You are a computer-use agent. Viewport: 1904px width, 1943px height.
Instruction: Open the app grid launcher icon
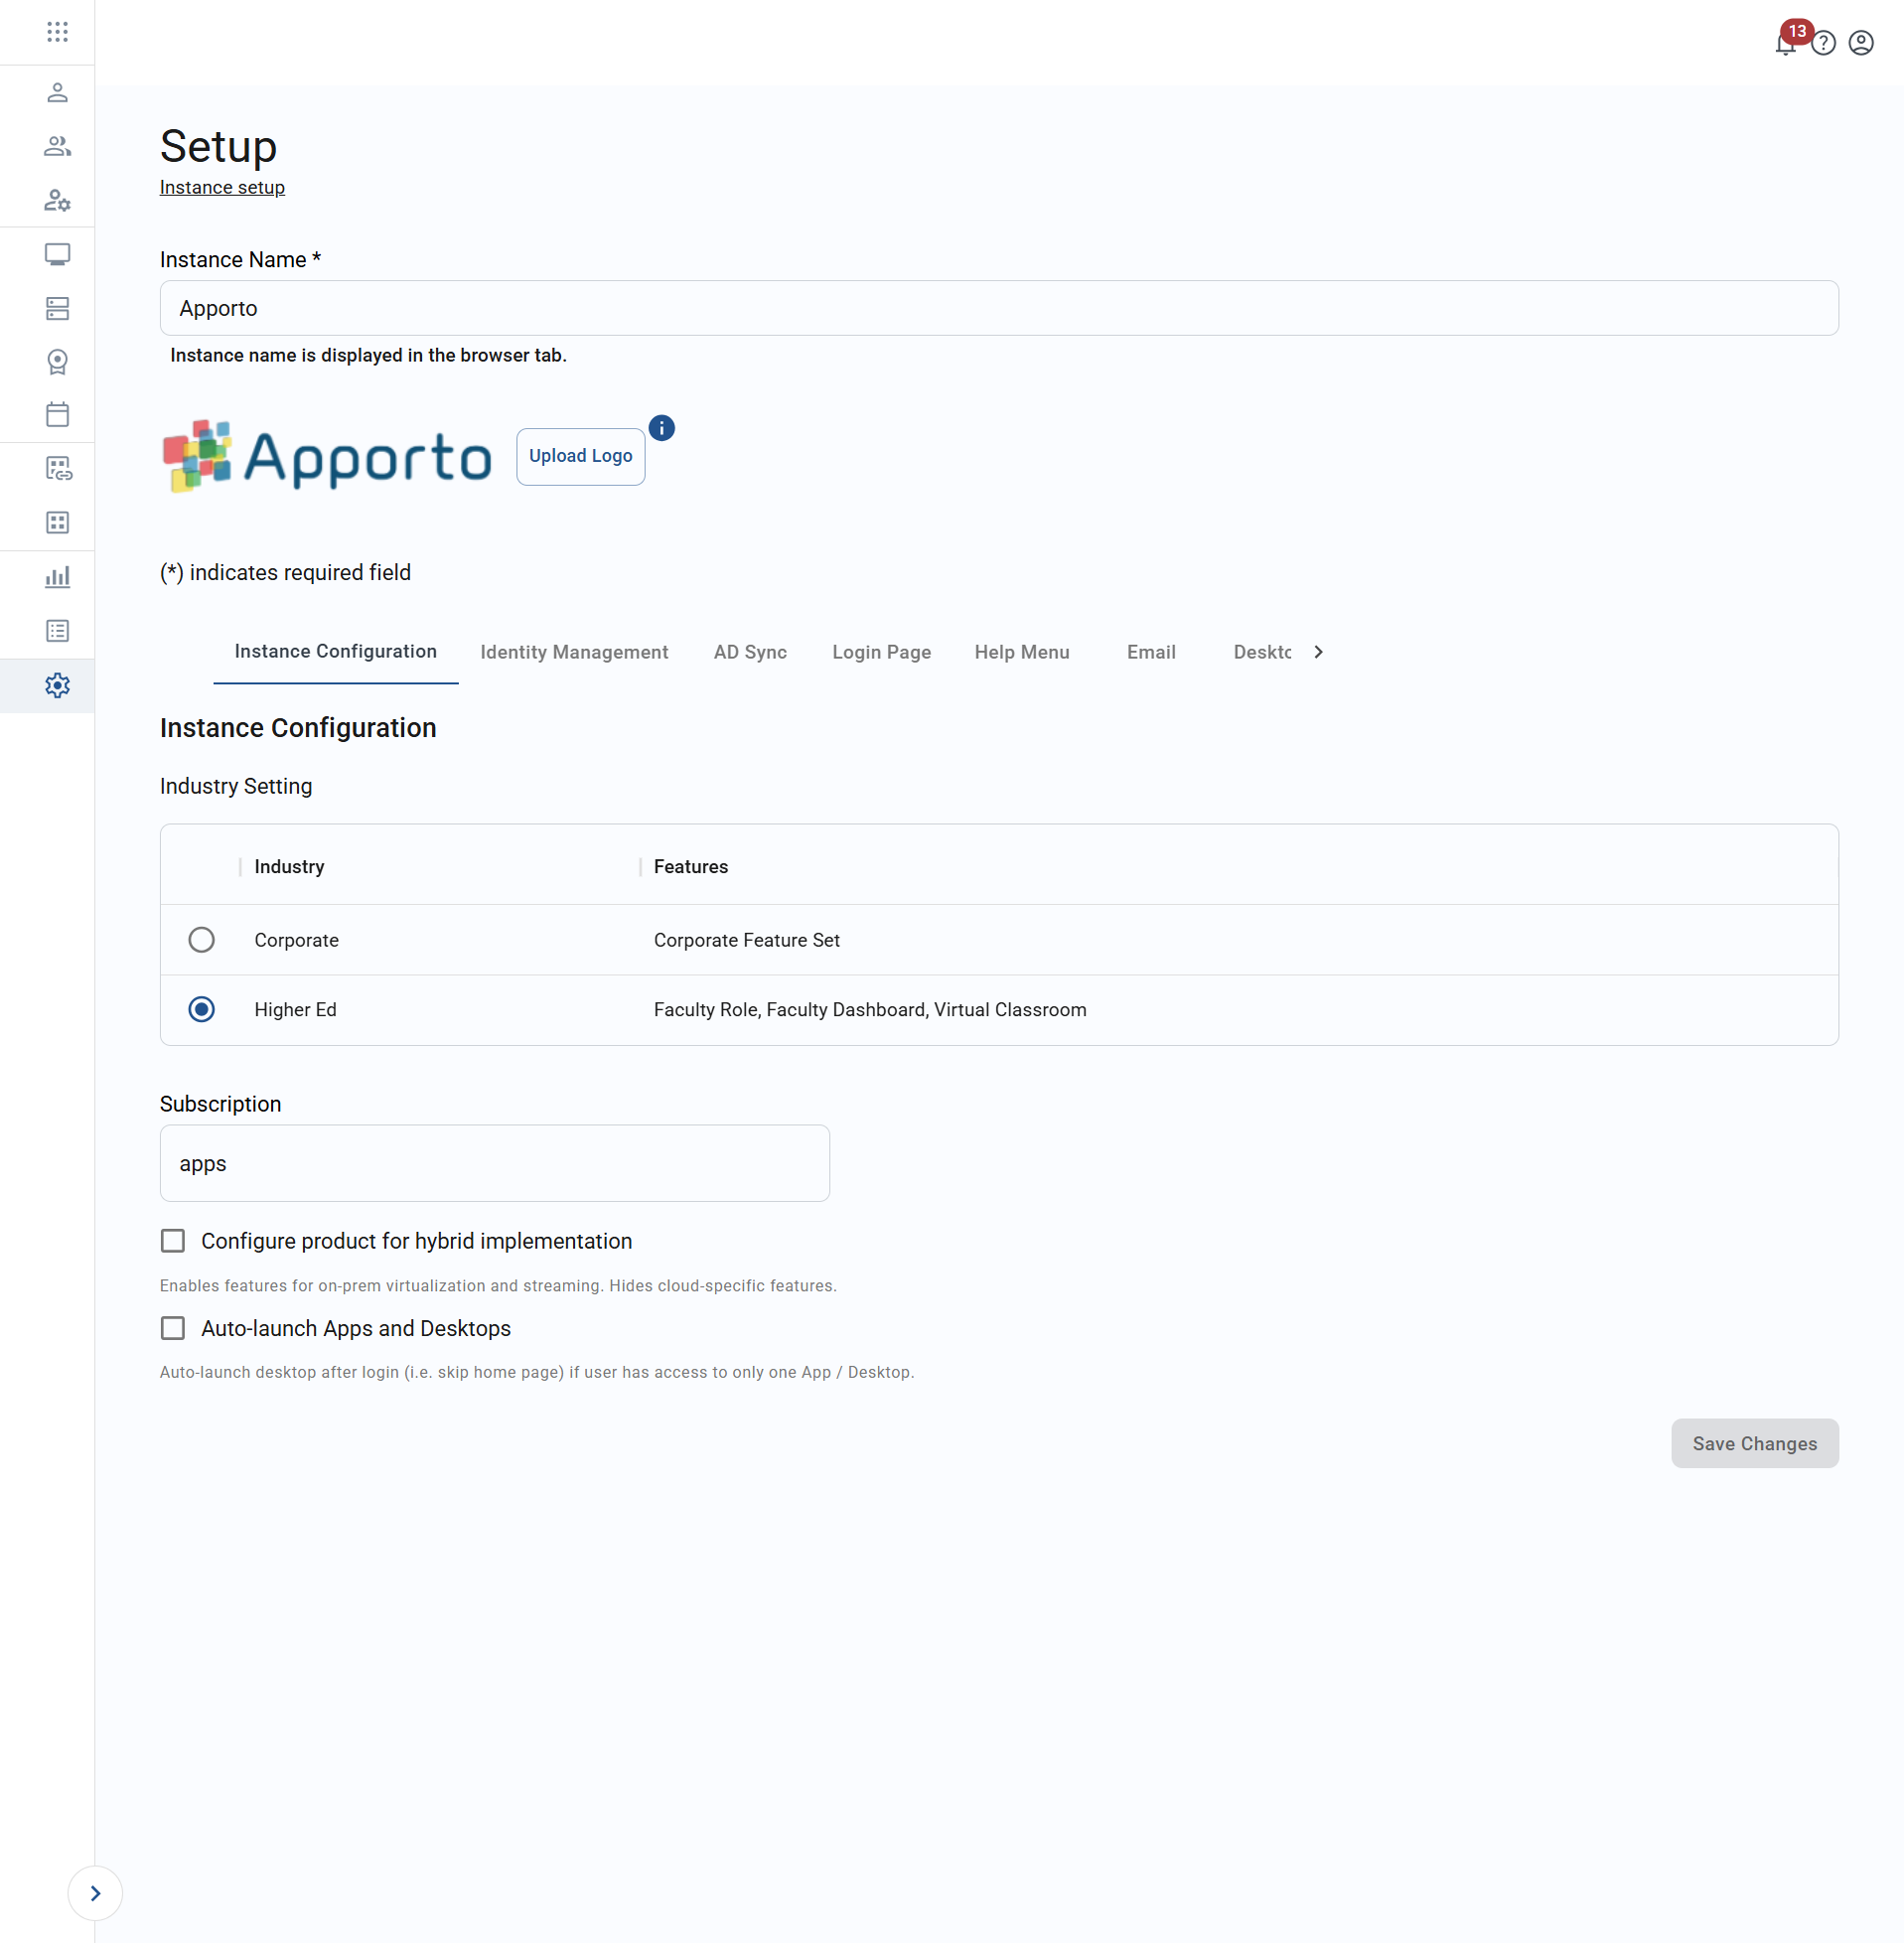tap(57, 32)
